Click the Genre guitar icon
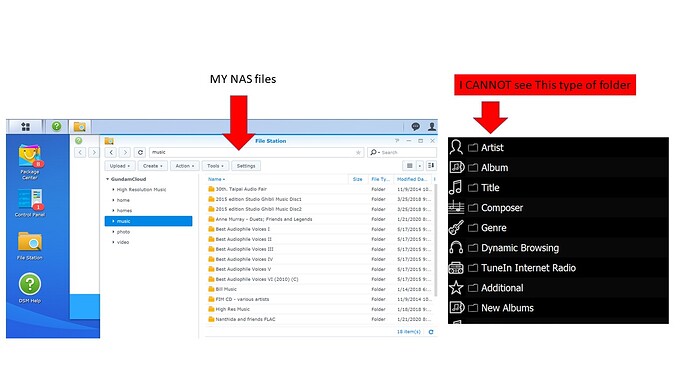The width and height of the screenshot is (690, 388). pyautogui.click(x=456, y=227)
